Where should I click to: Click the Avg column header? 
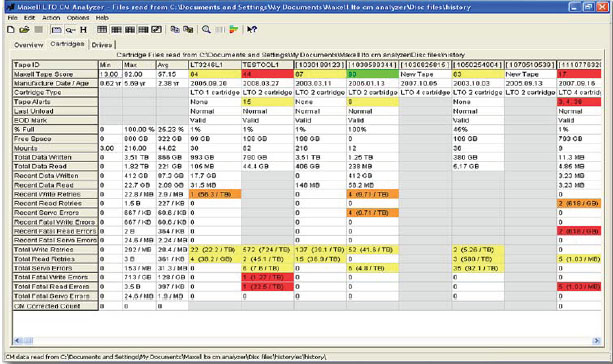tap(172, 65)
